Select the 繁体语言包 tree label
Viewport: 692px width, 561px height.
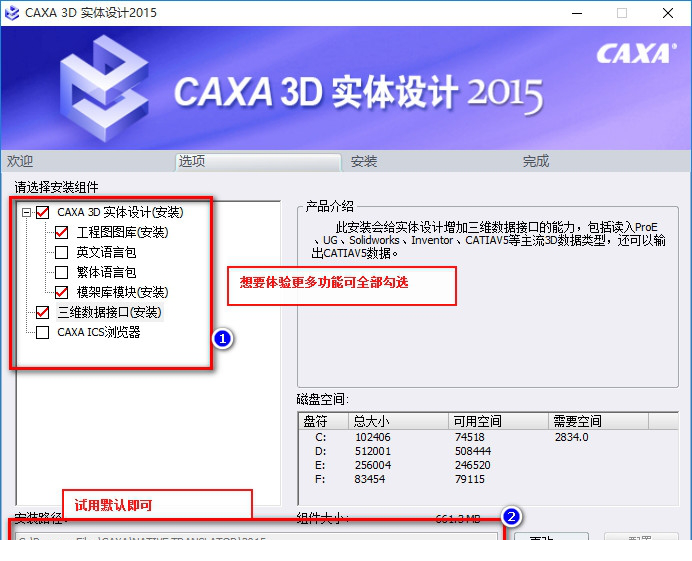pyautogui.click(x=106, y=272)
